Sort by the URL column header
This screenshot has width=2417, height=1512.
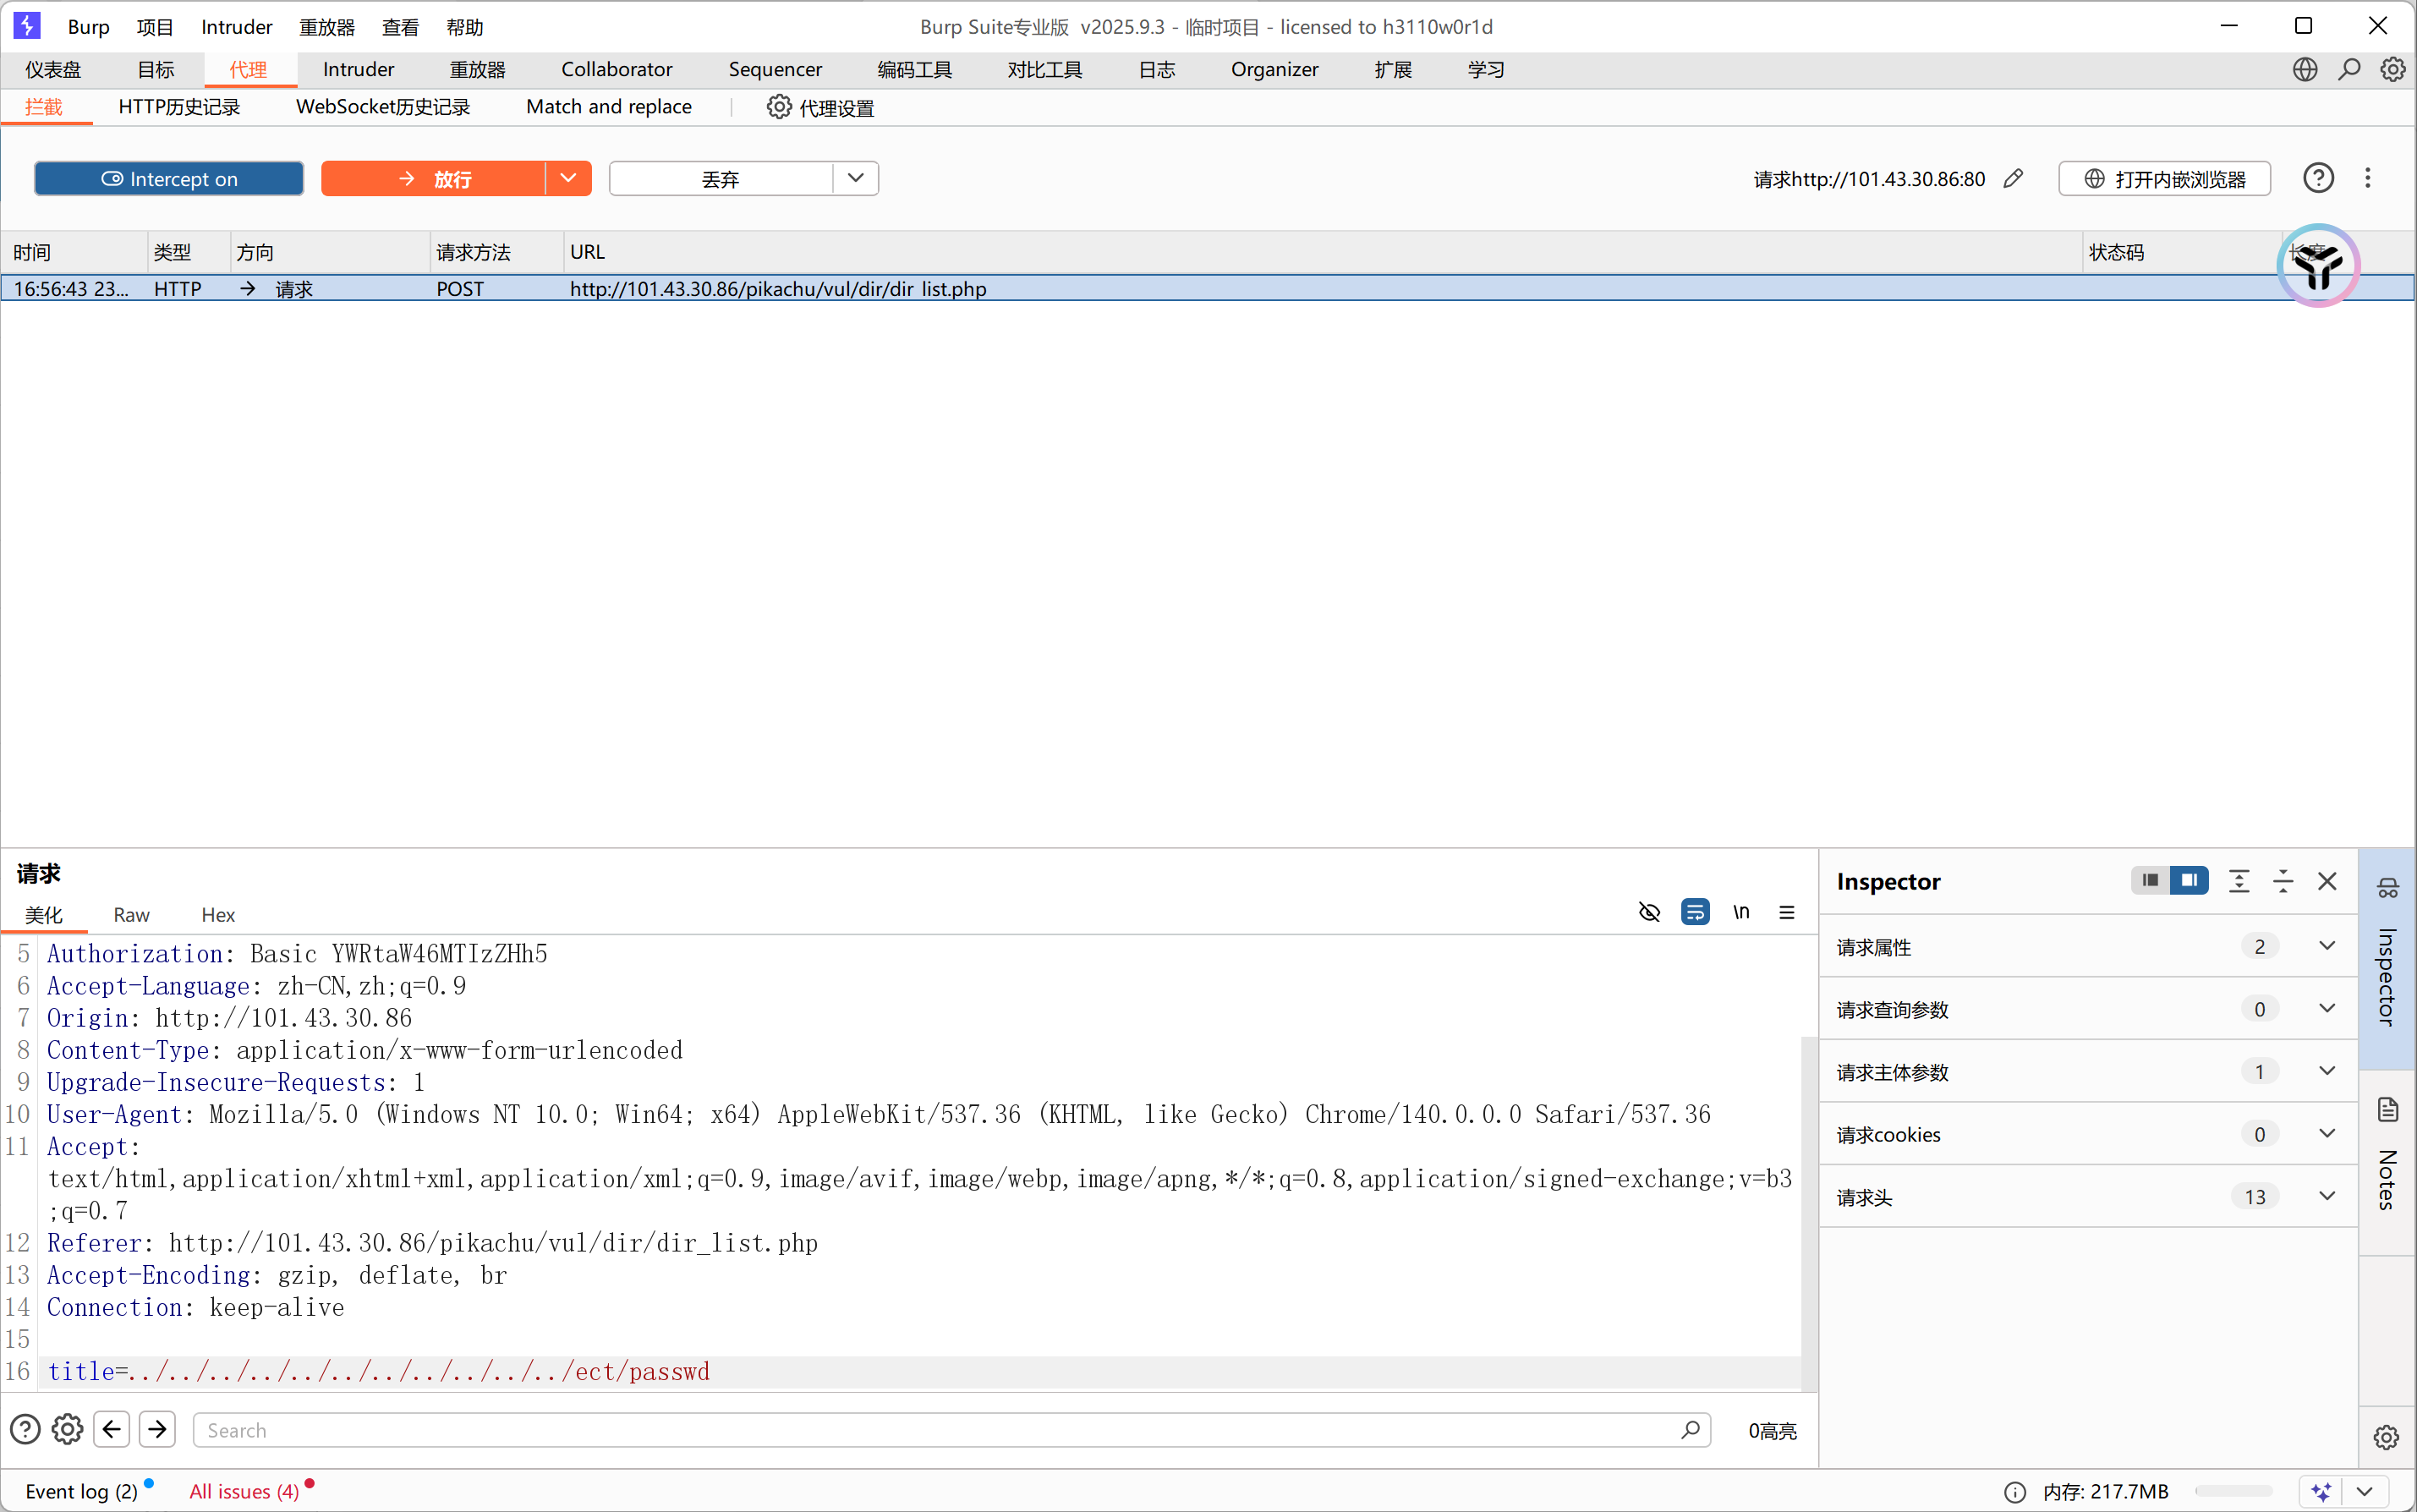point(1323,252)
